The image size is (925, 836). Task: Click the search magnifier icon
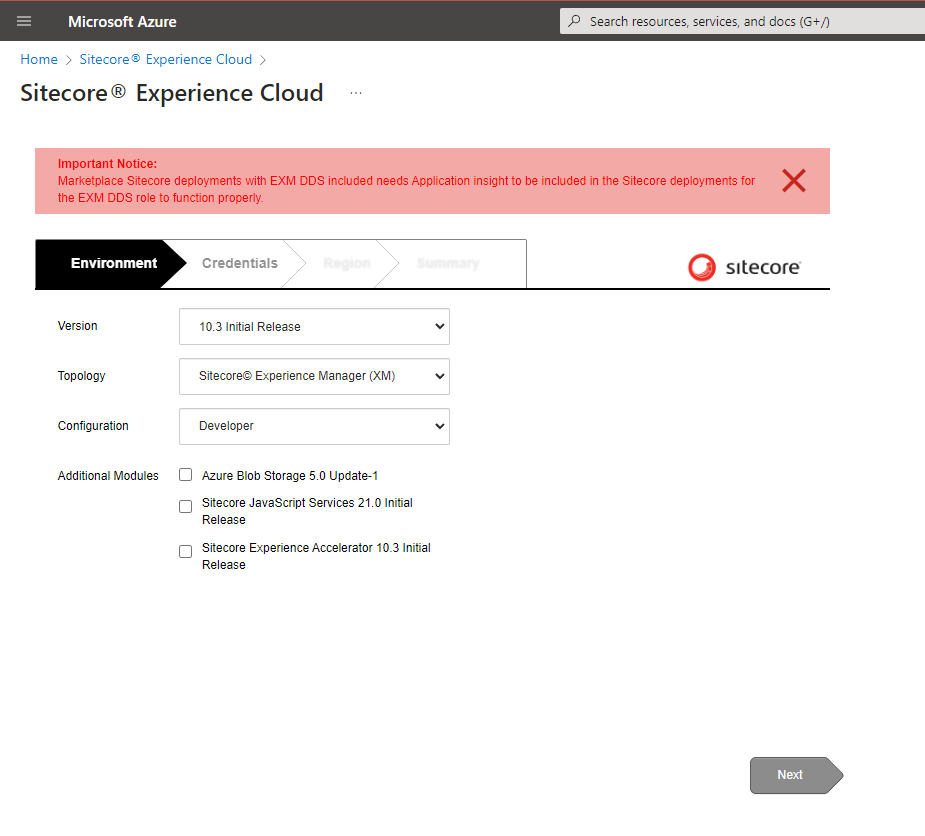pos(574,21)
